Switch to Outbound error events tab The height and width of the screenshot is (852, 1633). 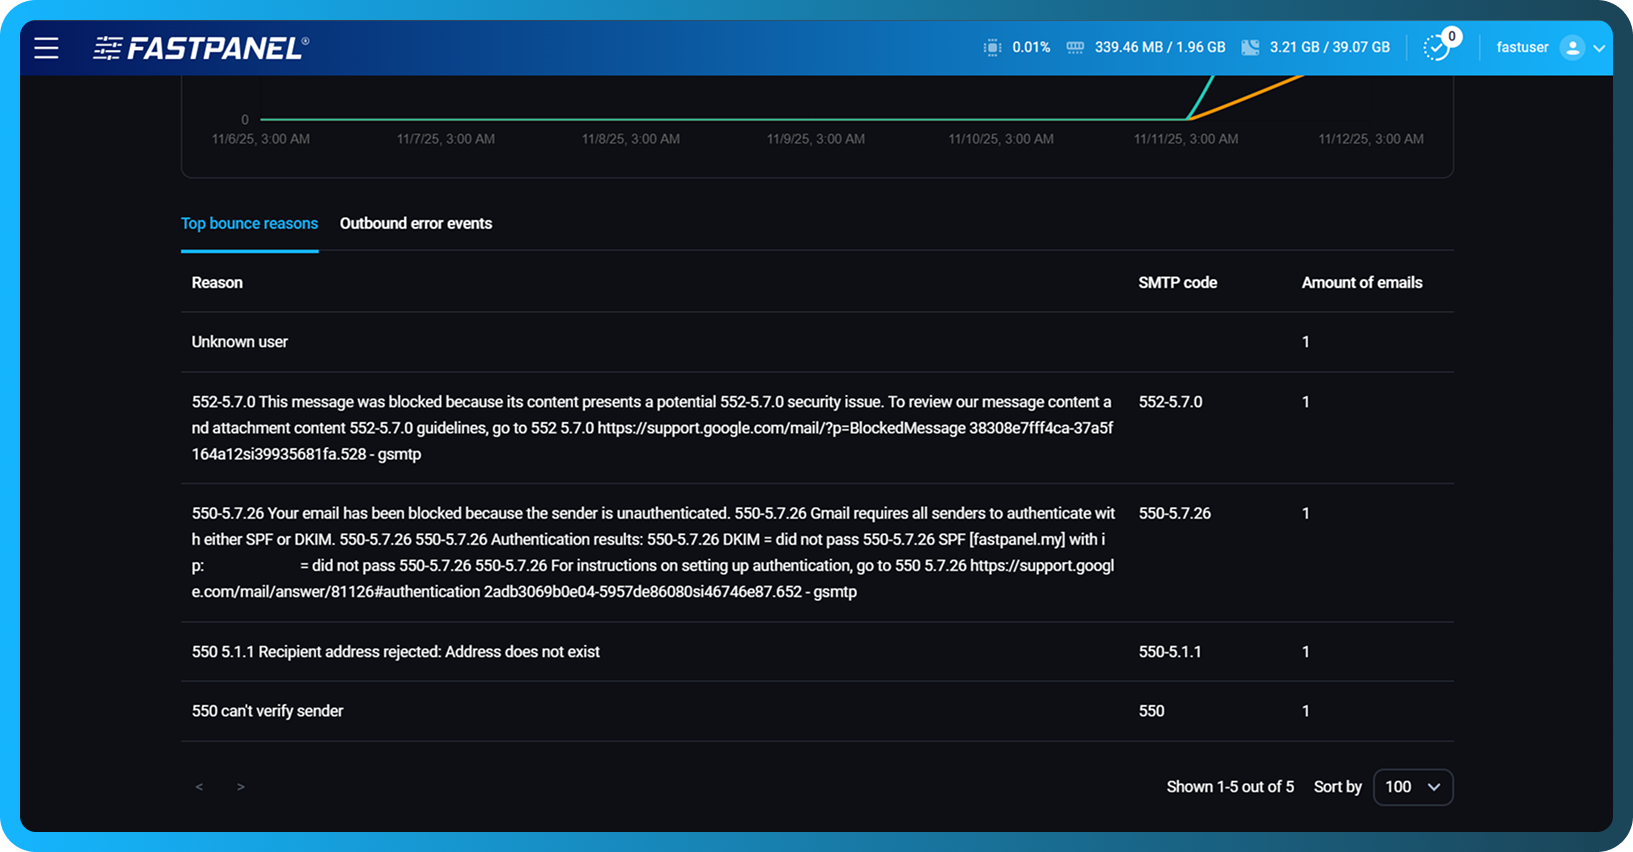(415, 223)
